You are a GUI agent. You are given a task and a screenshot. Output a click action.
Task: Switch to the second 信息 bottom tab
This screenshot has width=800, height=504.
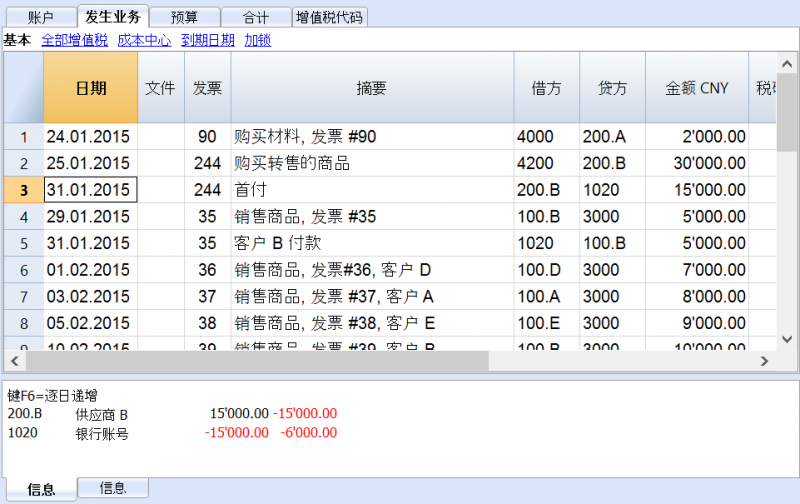click(113, 488)
